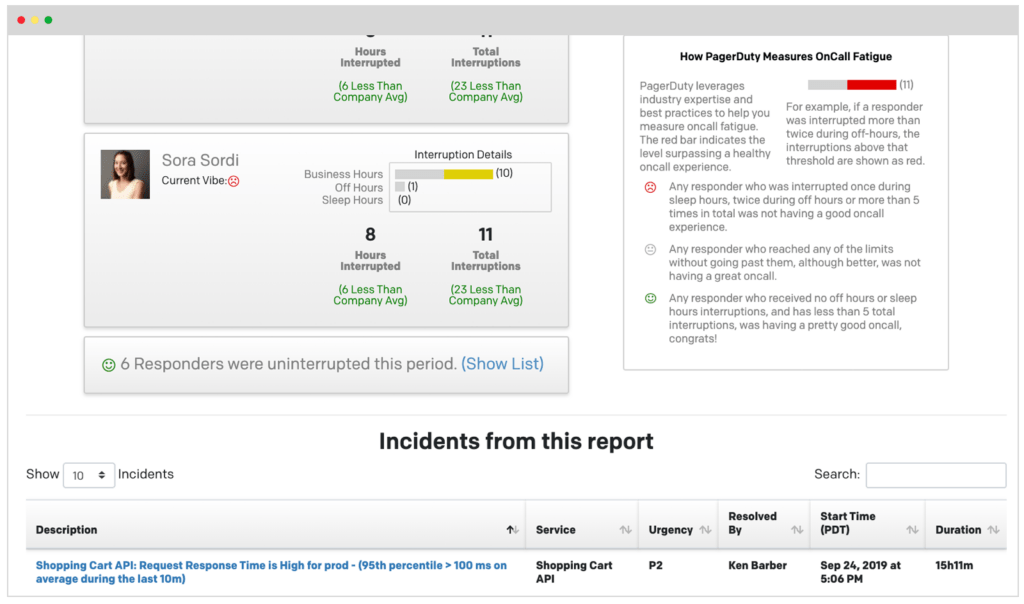Click the Interruption Details label
This screenshot has width=1024, height=604.
click(x=463, y=155)
